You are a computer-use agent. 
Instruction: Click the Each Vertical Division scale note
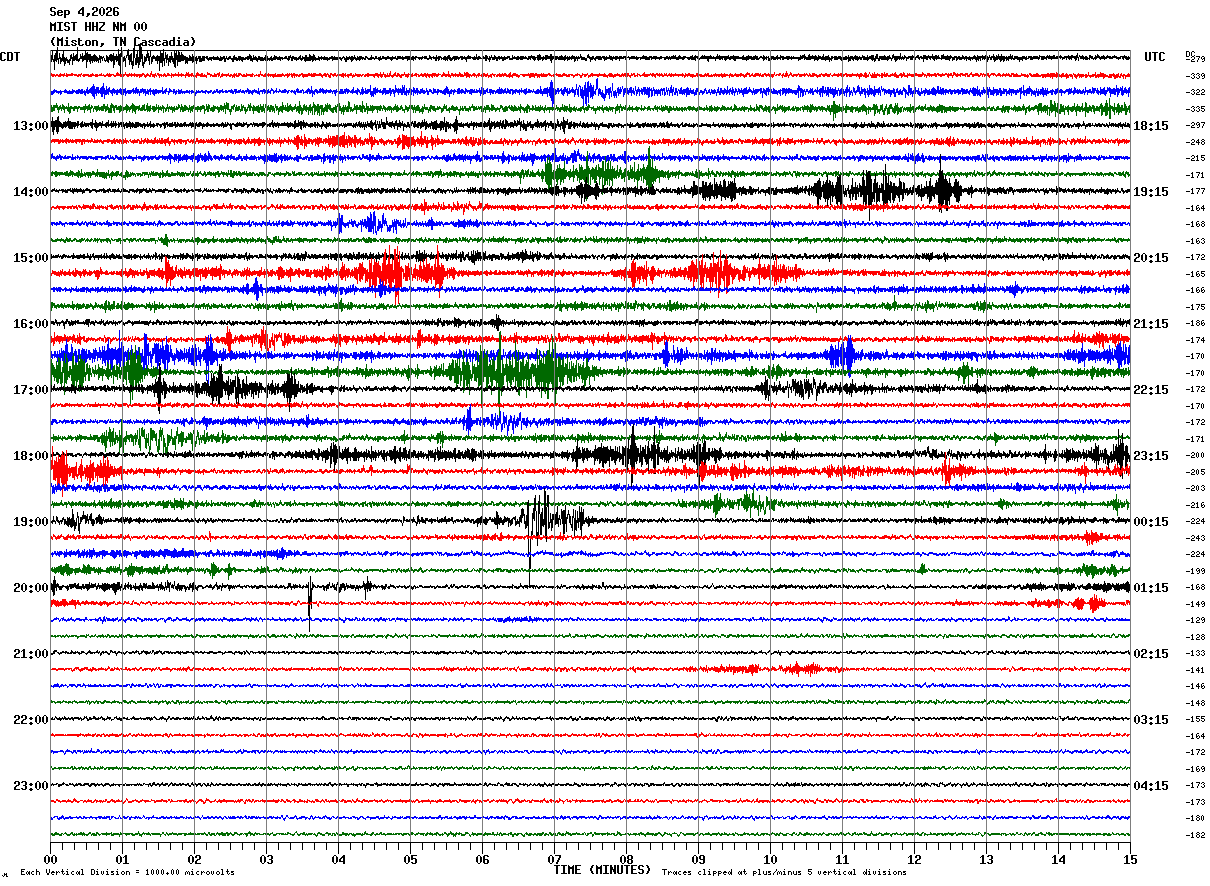(x=127, y=873)
